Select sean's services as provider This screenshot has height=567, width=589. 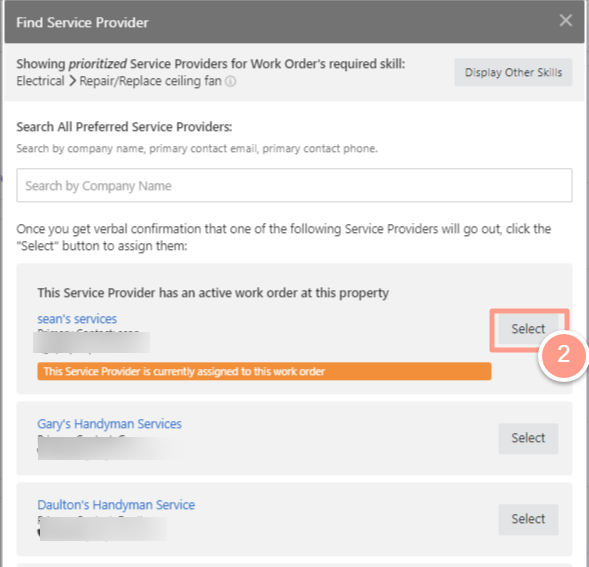(528, 329)
